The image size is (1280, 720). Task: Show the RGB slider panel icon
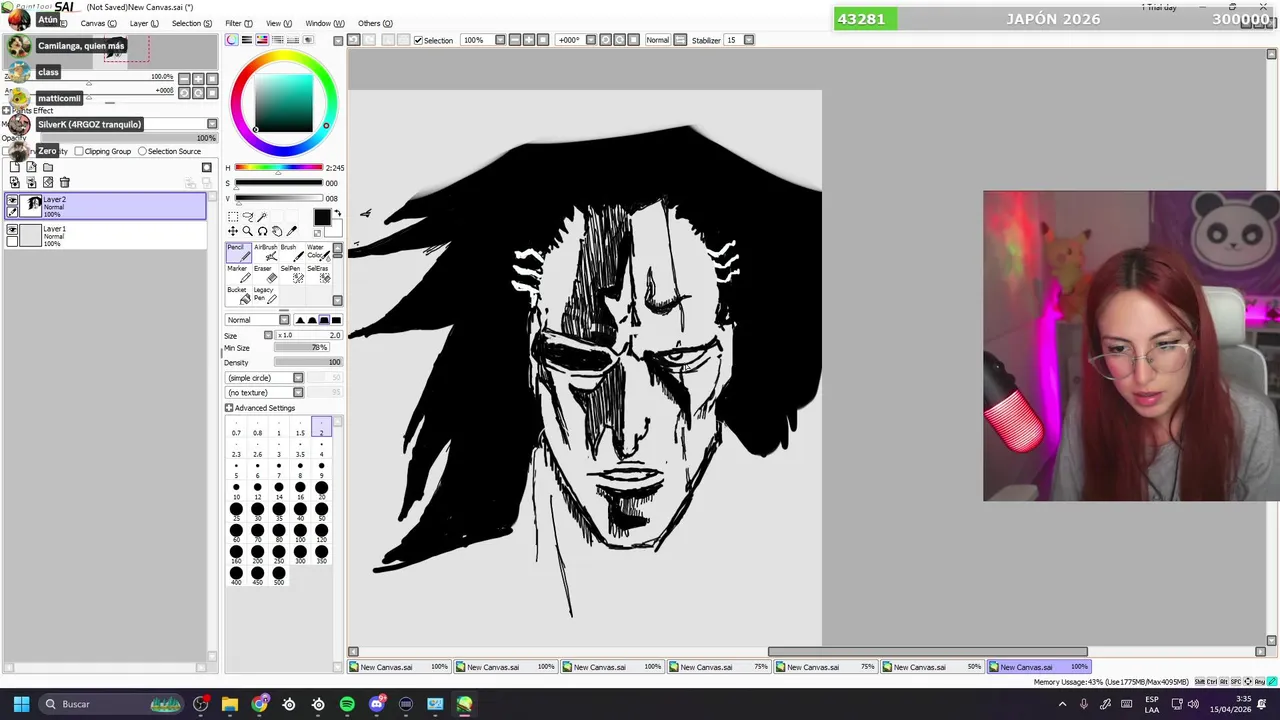pyautogui.click(x=247, y=40)
